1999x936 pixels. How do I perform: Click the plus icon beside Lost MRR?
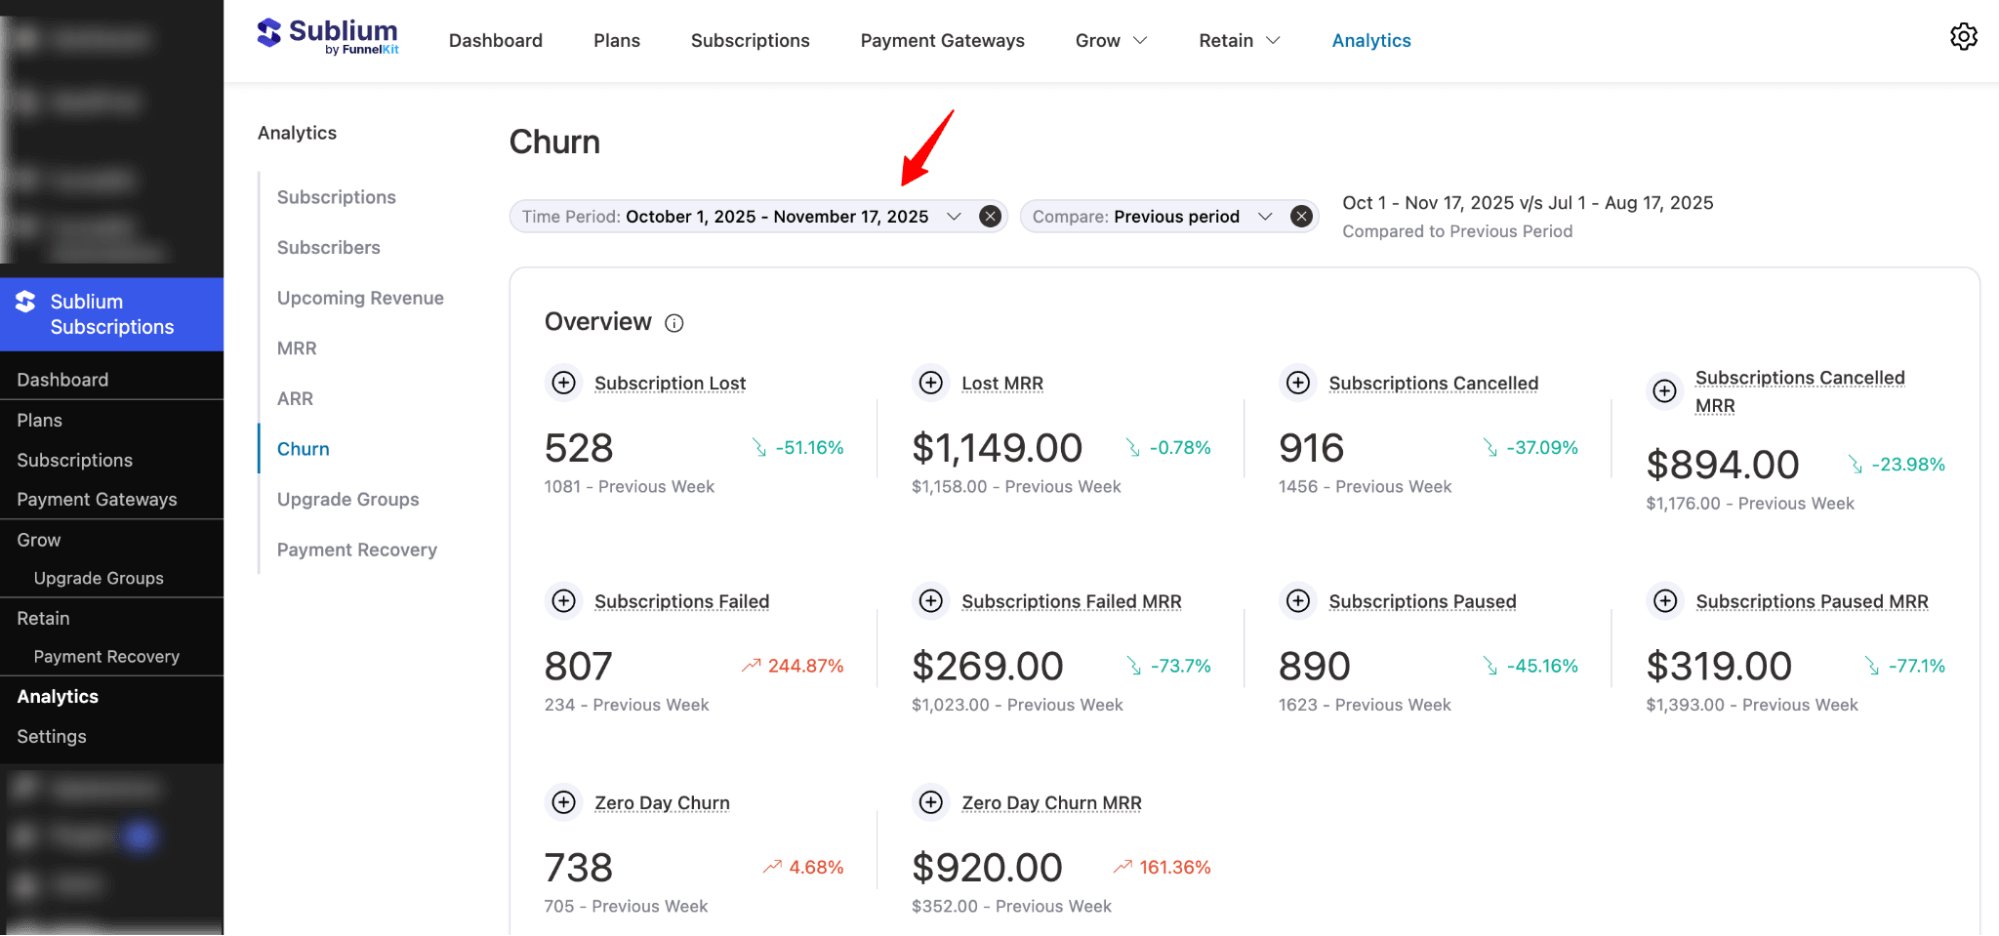pyautogui.click(x=930, y=382)
